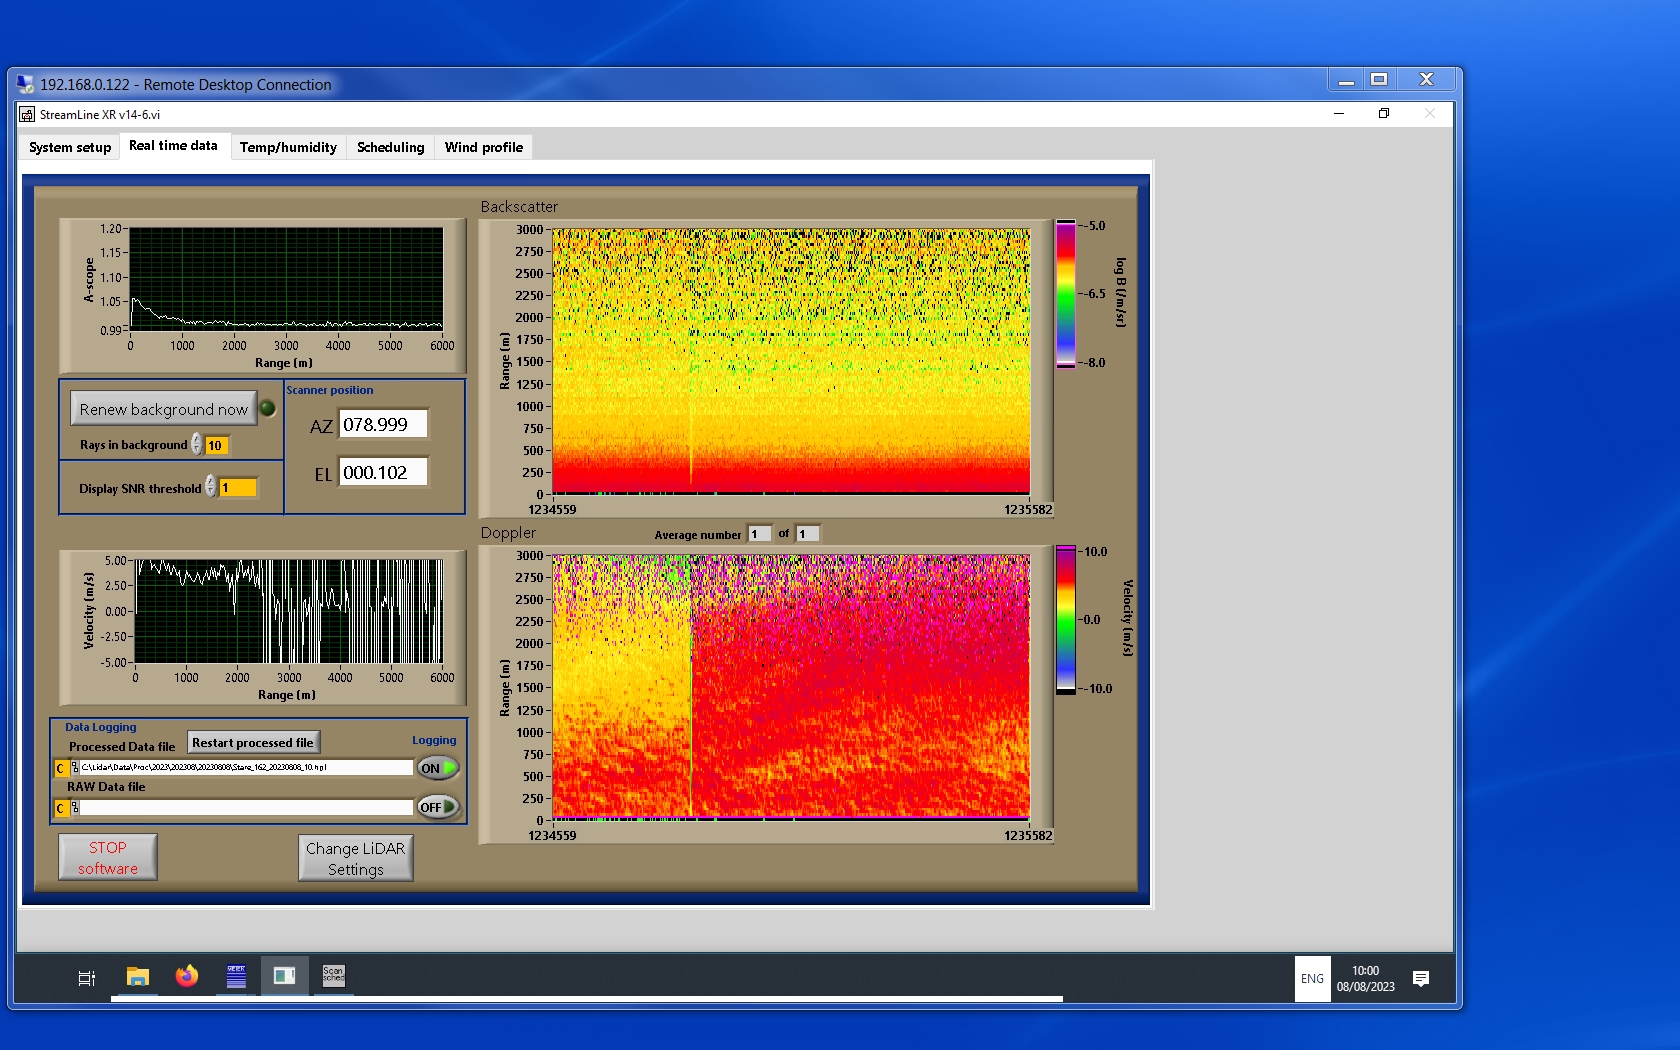Open the notification center icon
Image resolution: width=1680 pixels, height=1050 pixels.
[x=1420, y=978]
